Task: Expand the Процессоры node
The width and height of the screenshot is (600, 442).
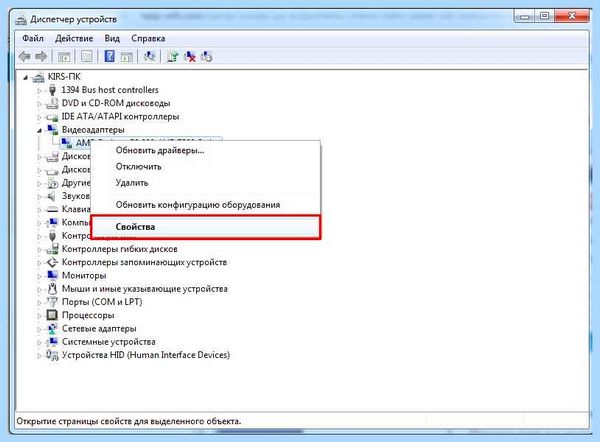Action: coord(39,316)
